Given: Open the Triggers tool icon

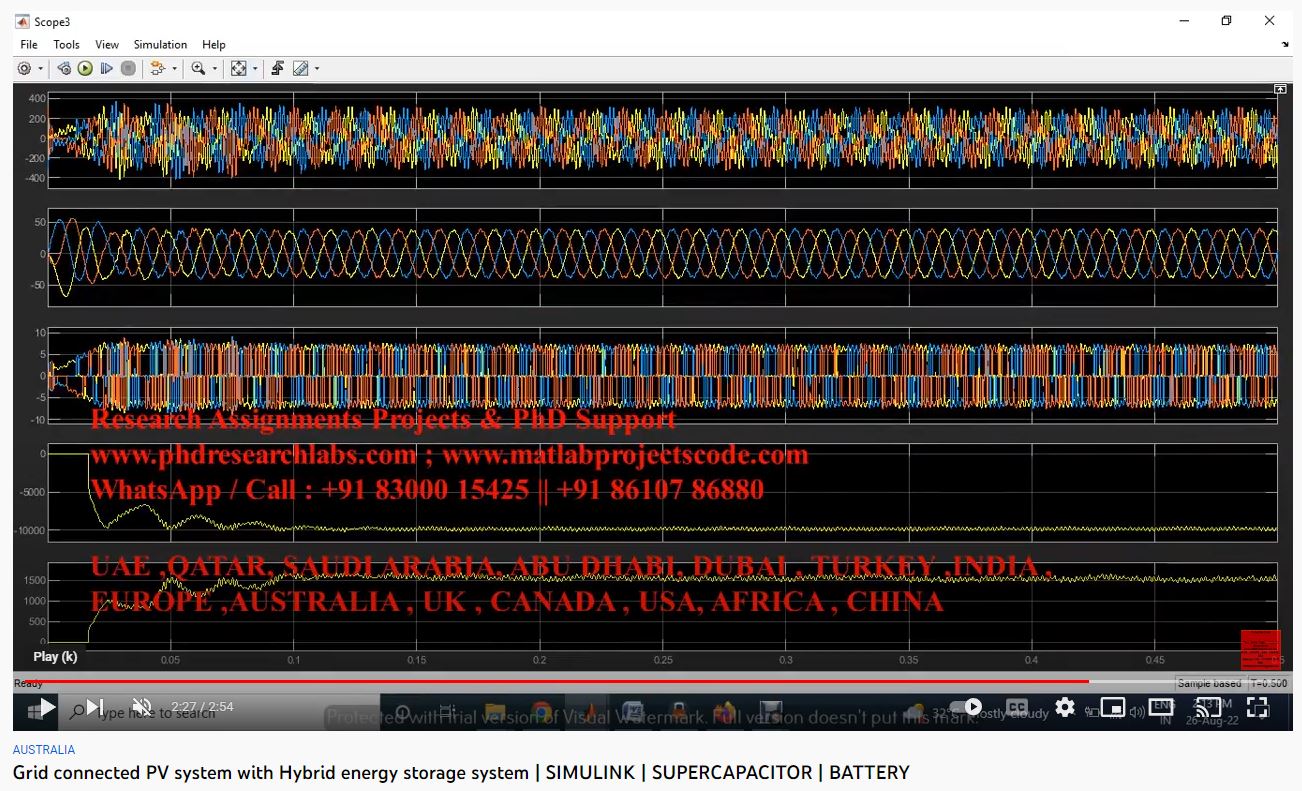Looking at the screenshot, I should tap(278, 69).
